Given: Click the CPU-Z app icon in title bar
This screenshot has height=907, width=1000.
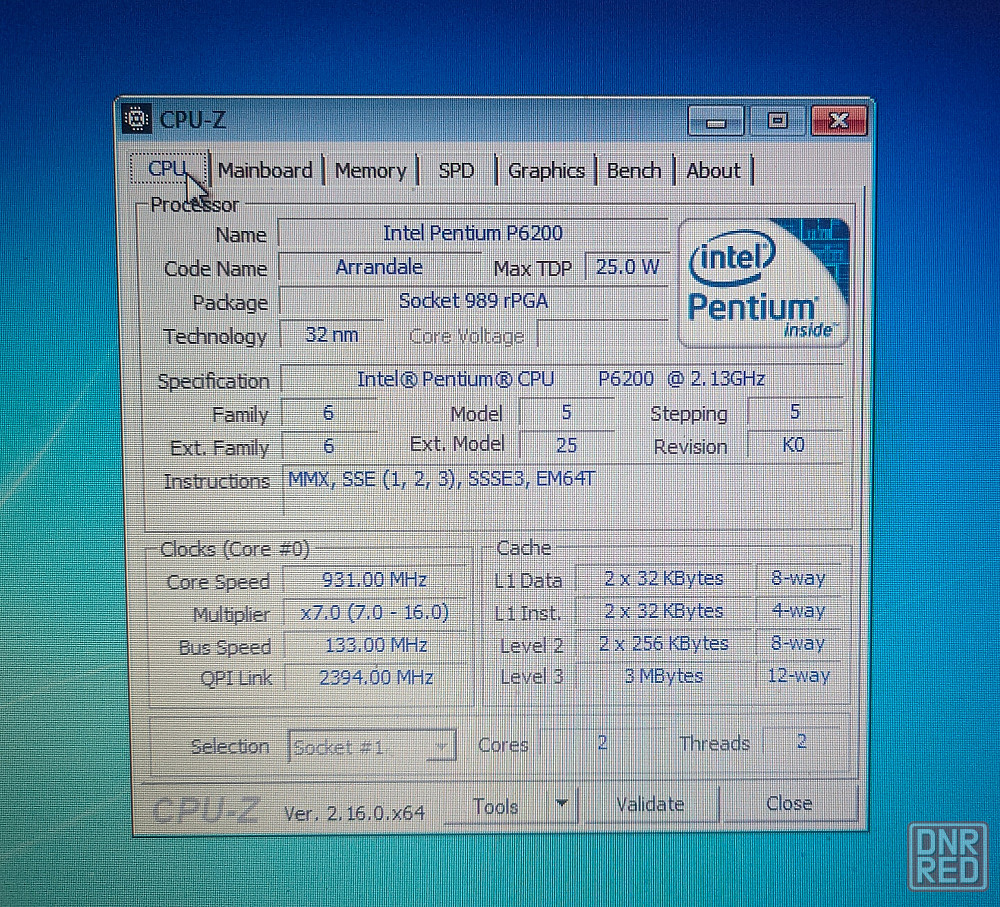Looking at the screenshot, I should (x=136, y=119).
